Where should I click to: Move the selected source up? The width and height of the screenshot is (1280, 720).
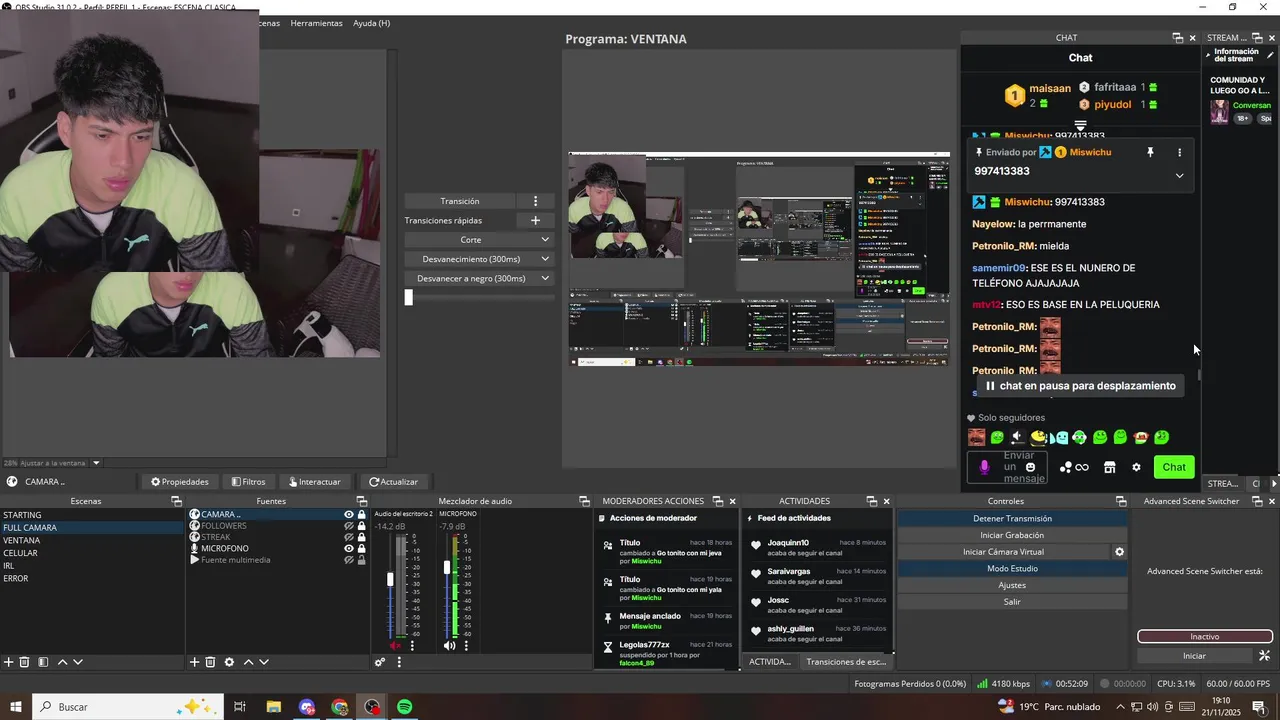249,662
